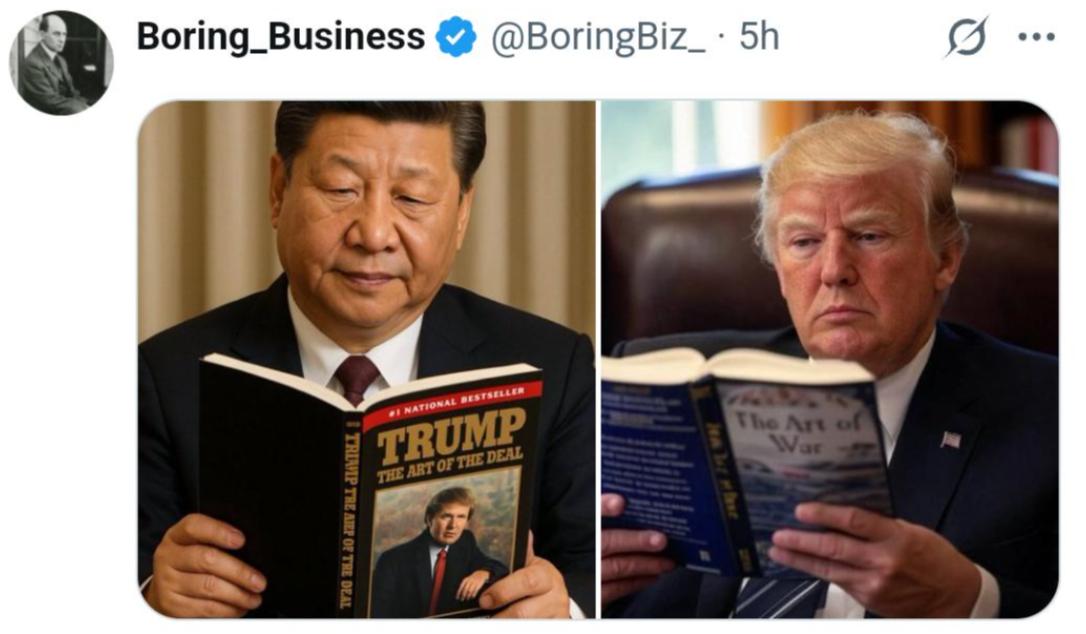The image size is (1086, 634).
Task: Open the Boring_Business profile avatar
Action: click(61, 62)
